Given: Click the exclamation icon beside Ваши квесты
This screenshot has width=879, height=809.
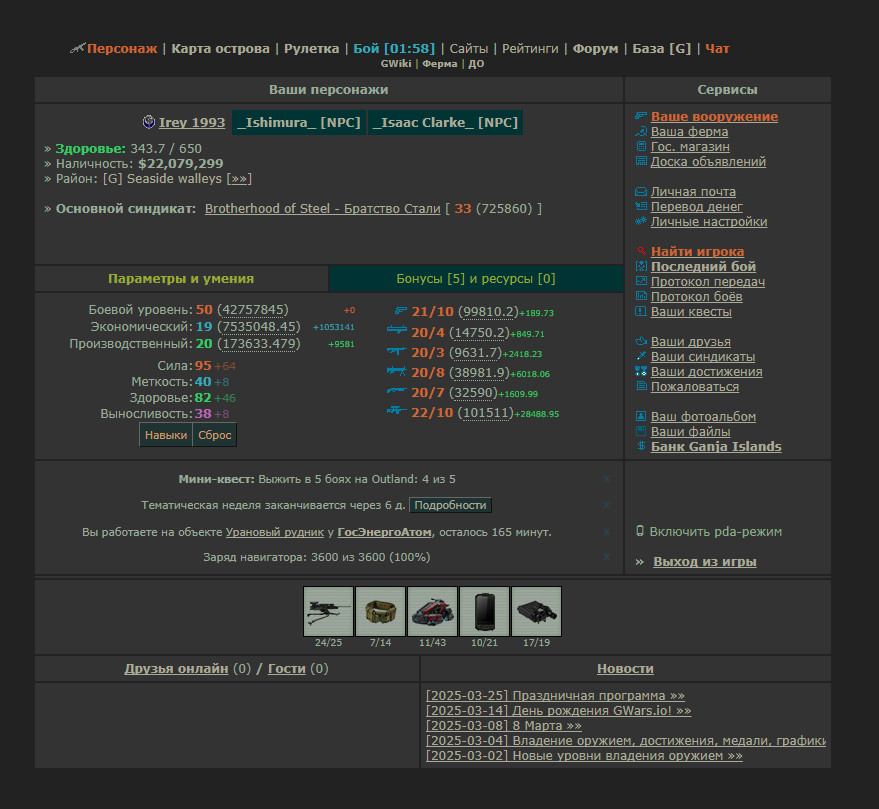Looking at the screenshot, I should click(641, 311).
